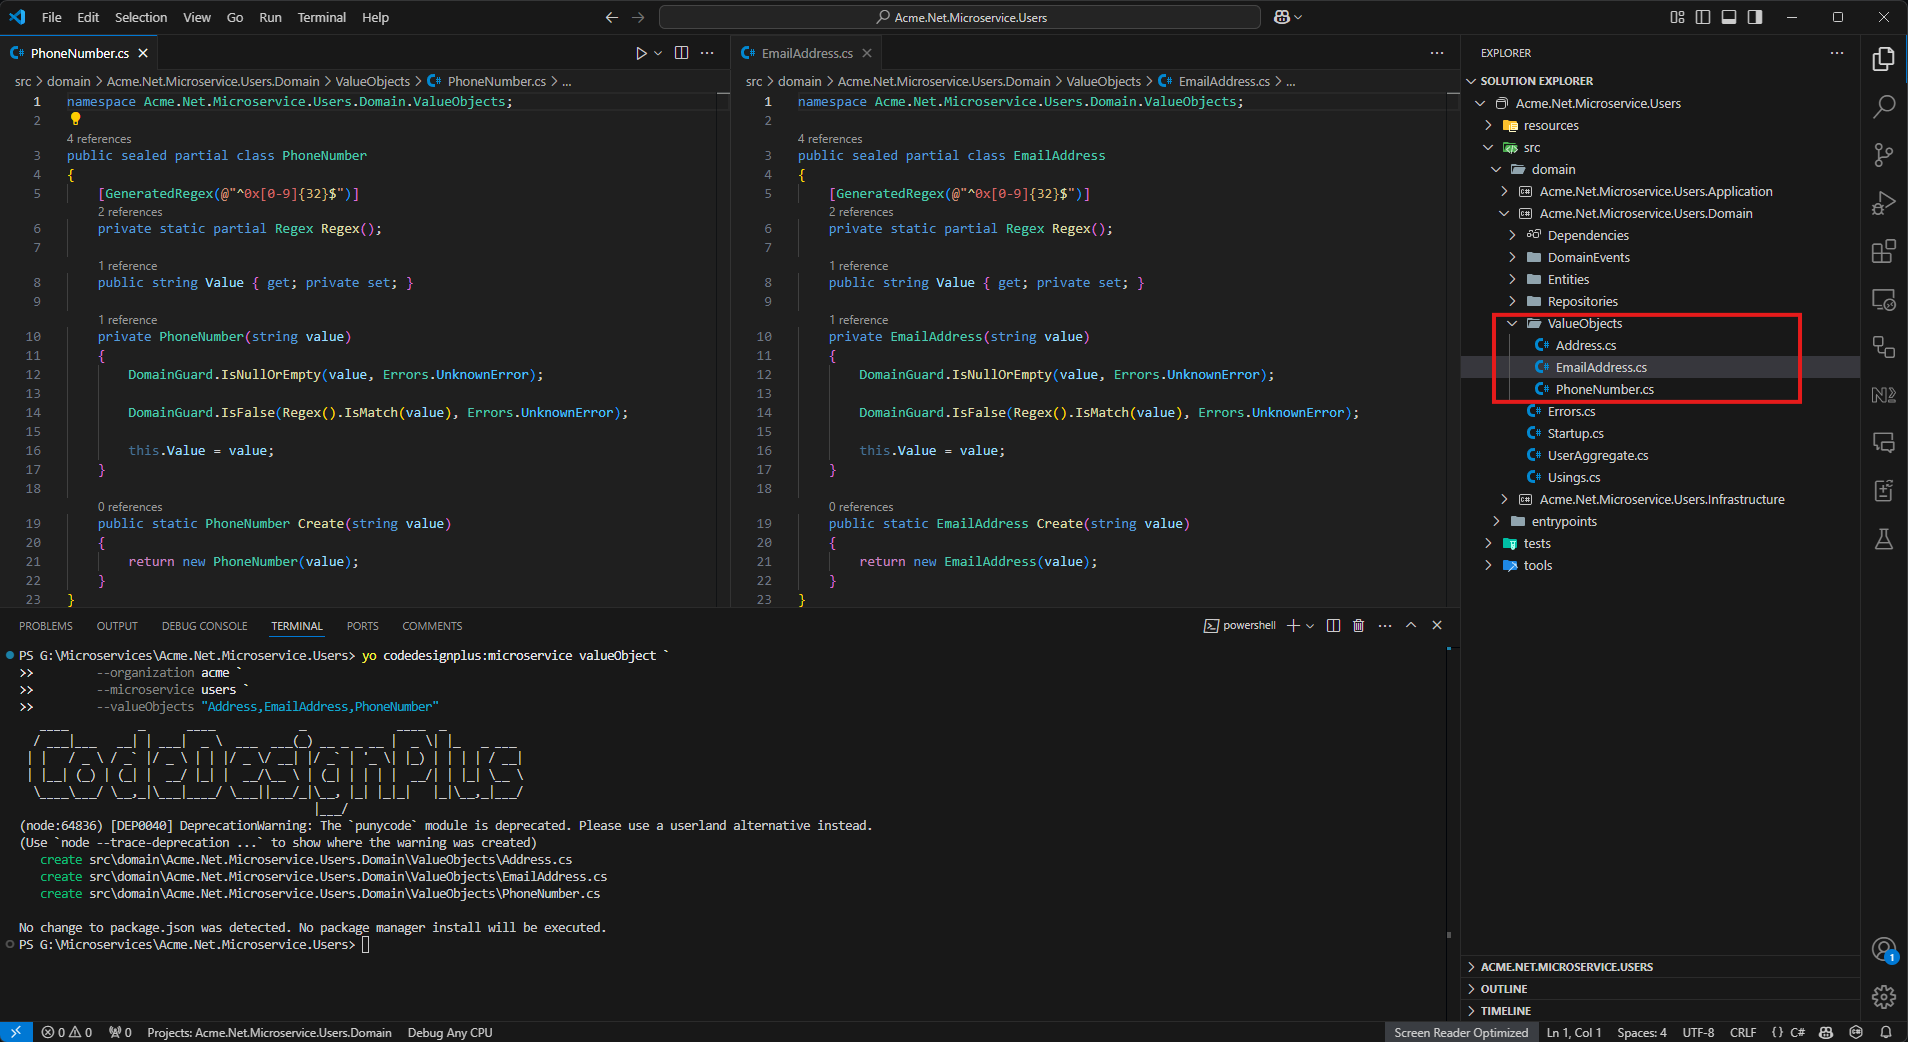Click the lightbulb code action icon
Screen dimensions: 1908x1042
[75, 120]
